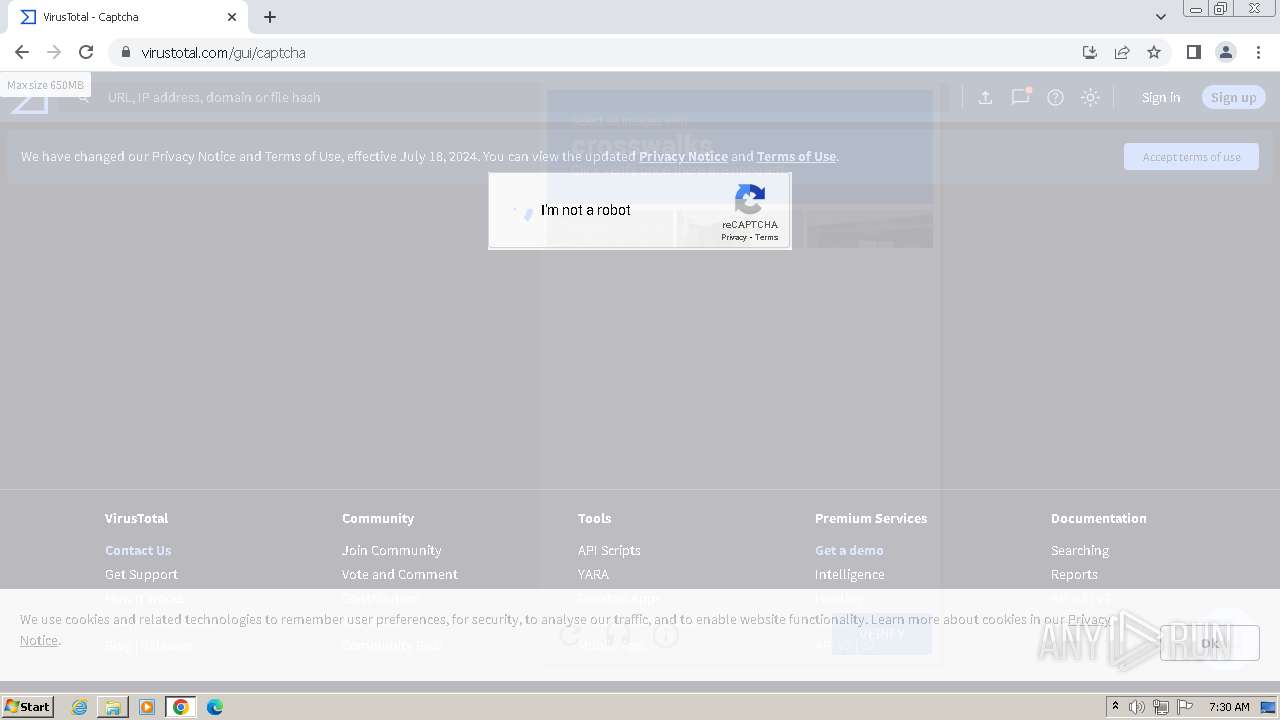Viewport: 1280px width, 720px height.
Task: Click the VirusTotal upload file icon
Action: pyautogui.click(x=985, y=97)
